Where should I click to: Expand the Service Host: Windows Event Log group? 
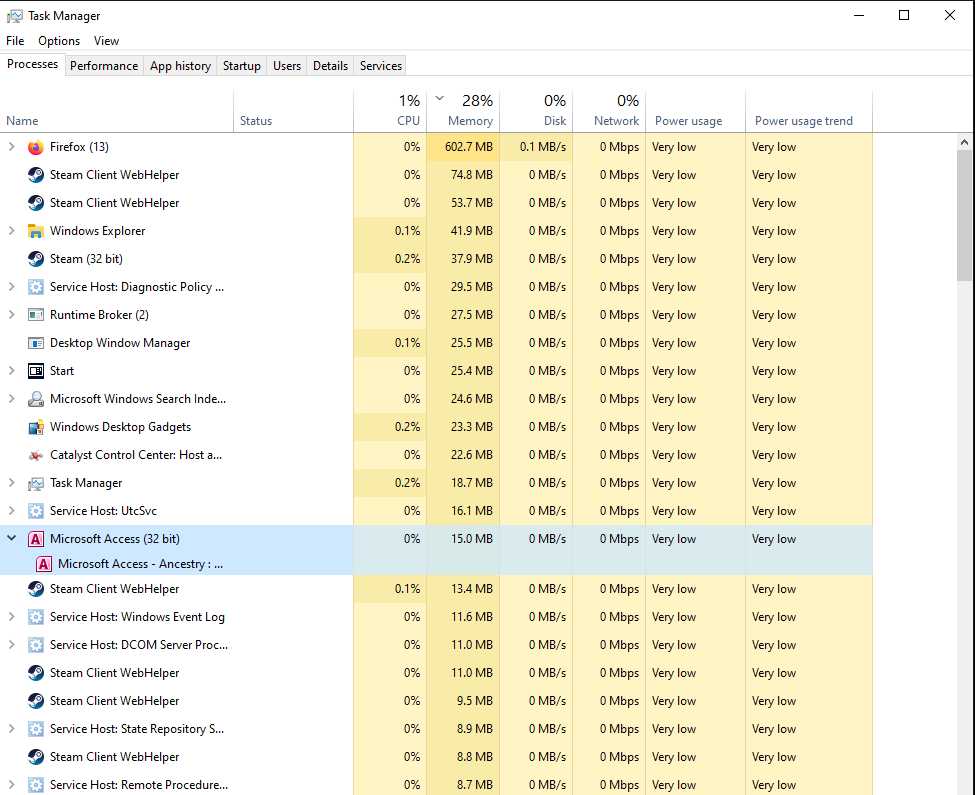pyautogui.click(x=11, y=617)
